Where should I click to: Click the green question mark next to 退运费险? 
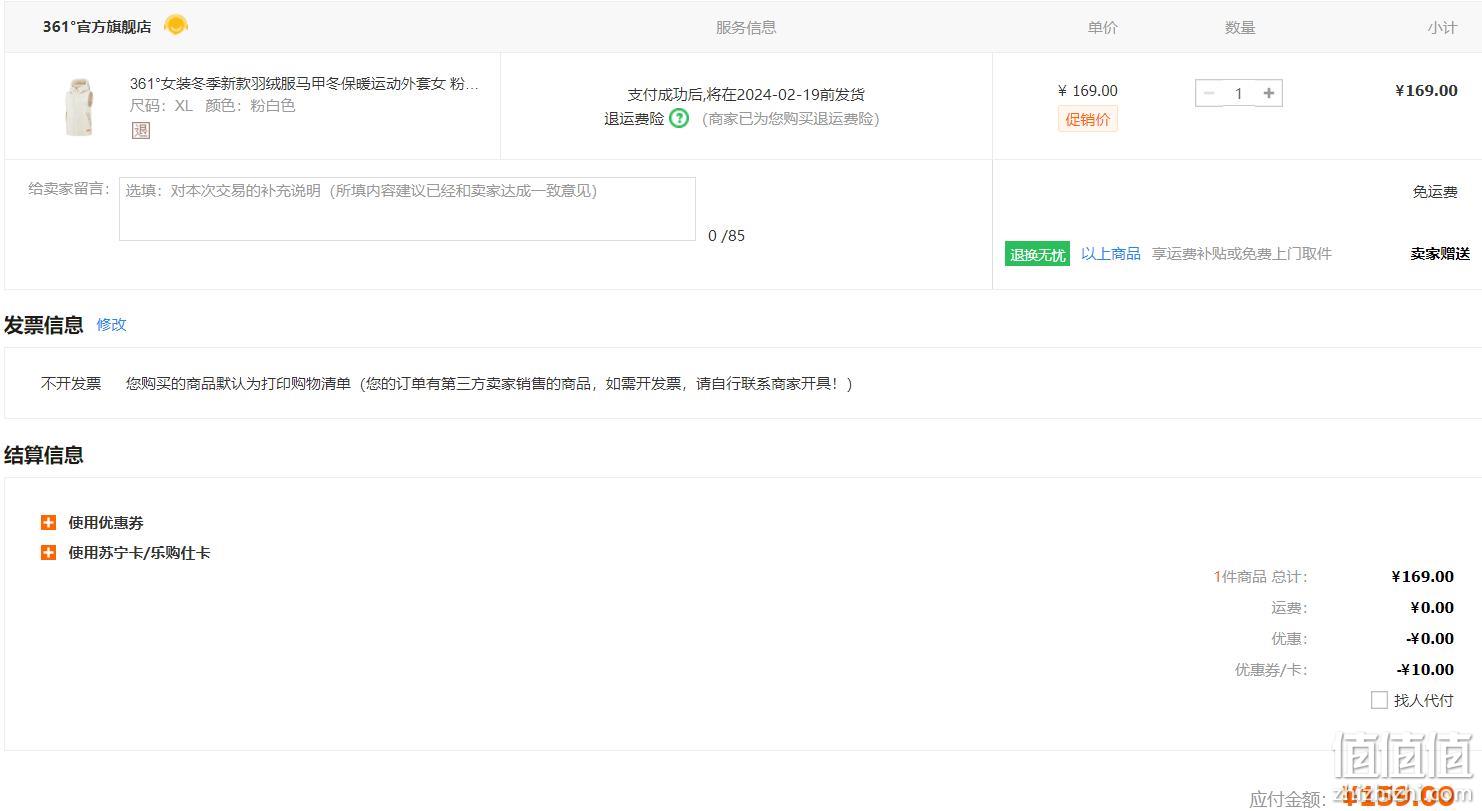click(679, 118)
